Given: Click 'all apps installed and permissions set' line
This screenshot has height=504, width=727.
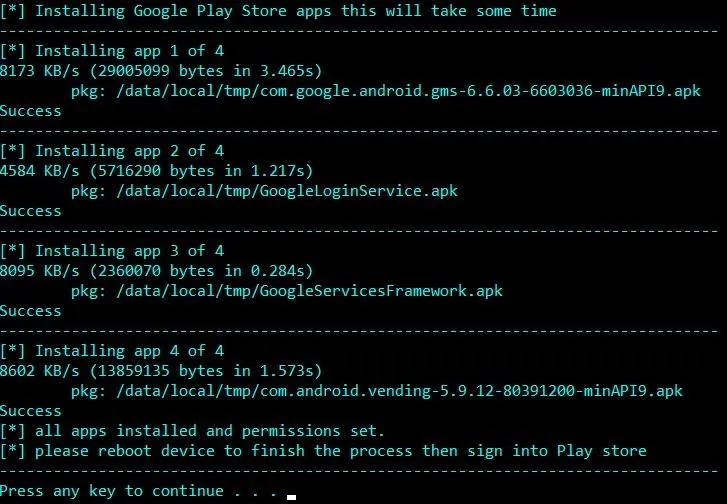Looking at the screenshot, I should pyautogui.click(x=192, y=431).
